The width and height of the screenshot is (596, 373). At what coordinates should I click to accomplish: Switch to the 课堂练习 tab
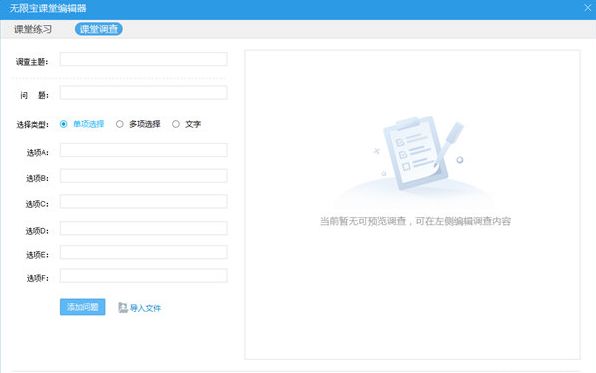coord(33,29)
